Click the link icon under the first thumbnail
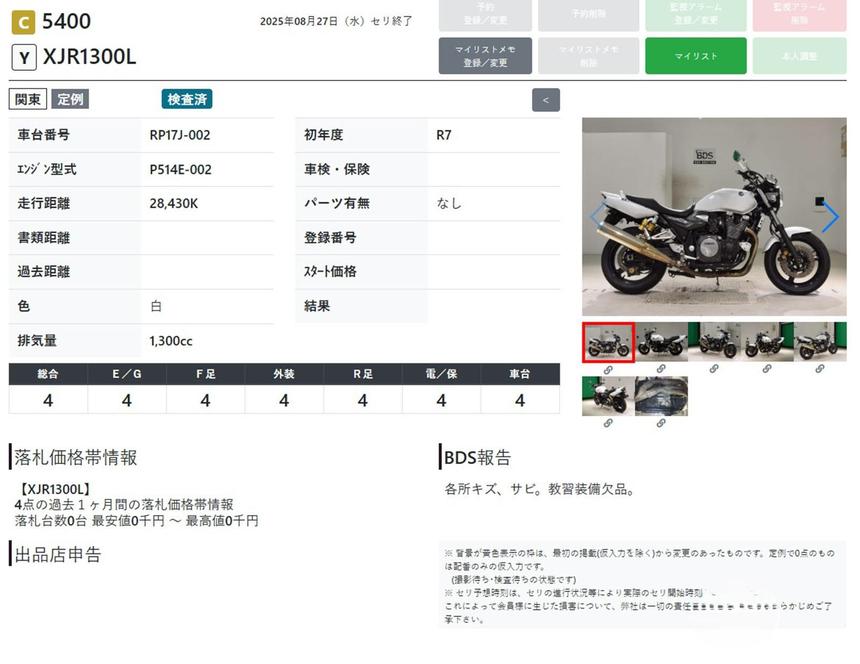 [x=607, y=369]
